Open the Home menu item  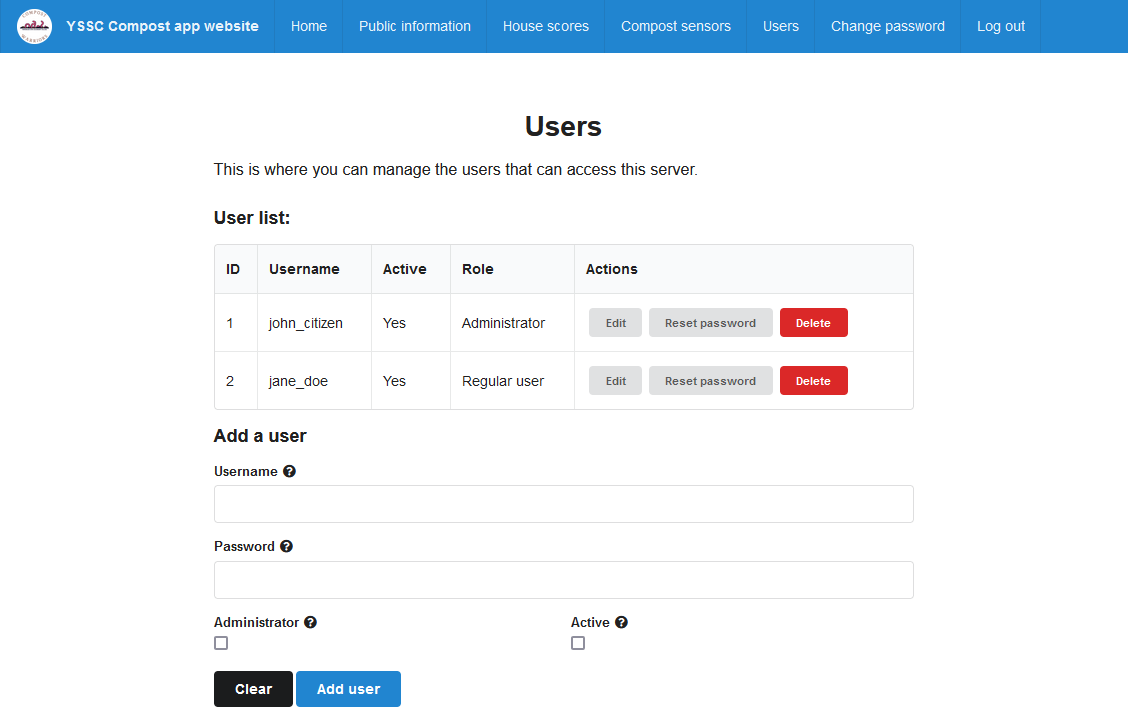(308, 27)
